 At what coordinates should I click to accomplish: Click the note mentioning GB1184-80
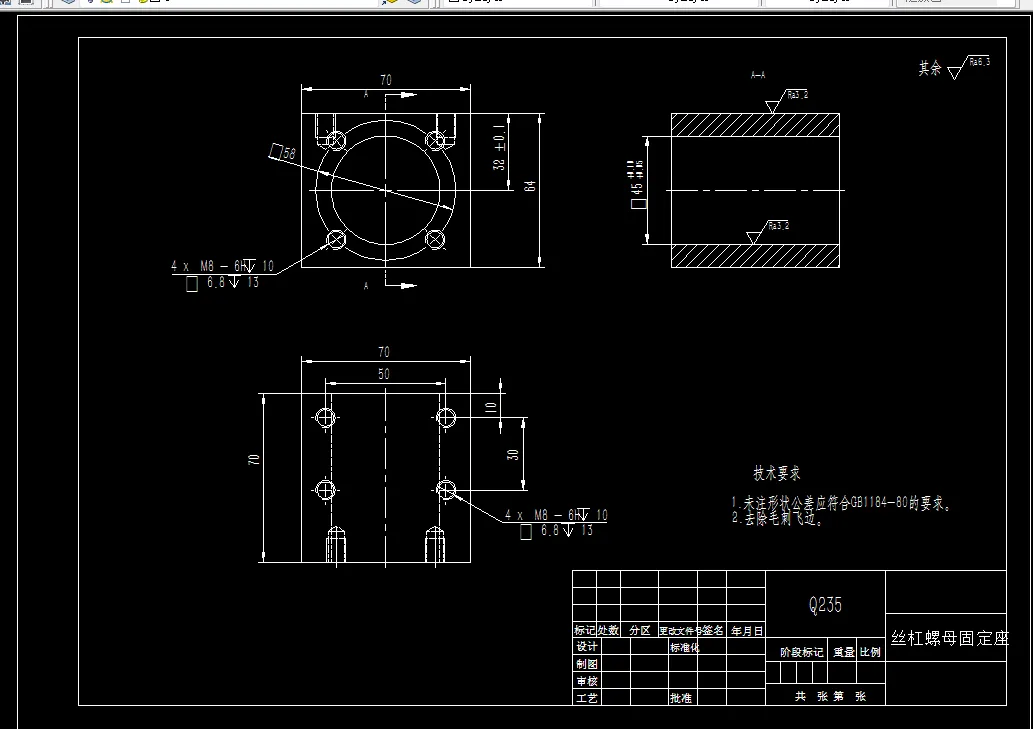tap(842, 504)
